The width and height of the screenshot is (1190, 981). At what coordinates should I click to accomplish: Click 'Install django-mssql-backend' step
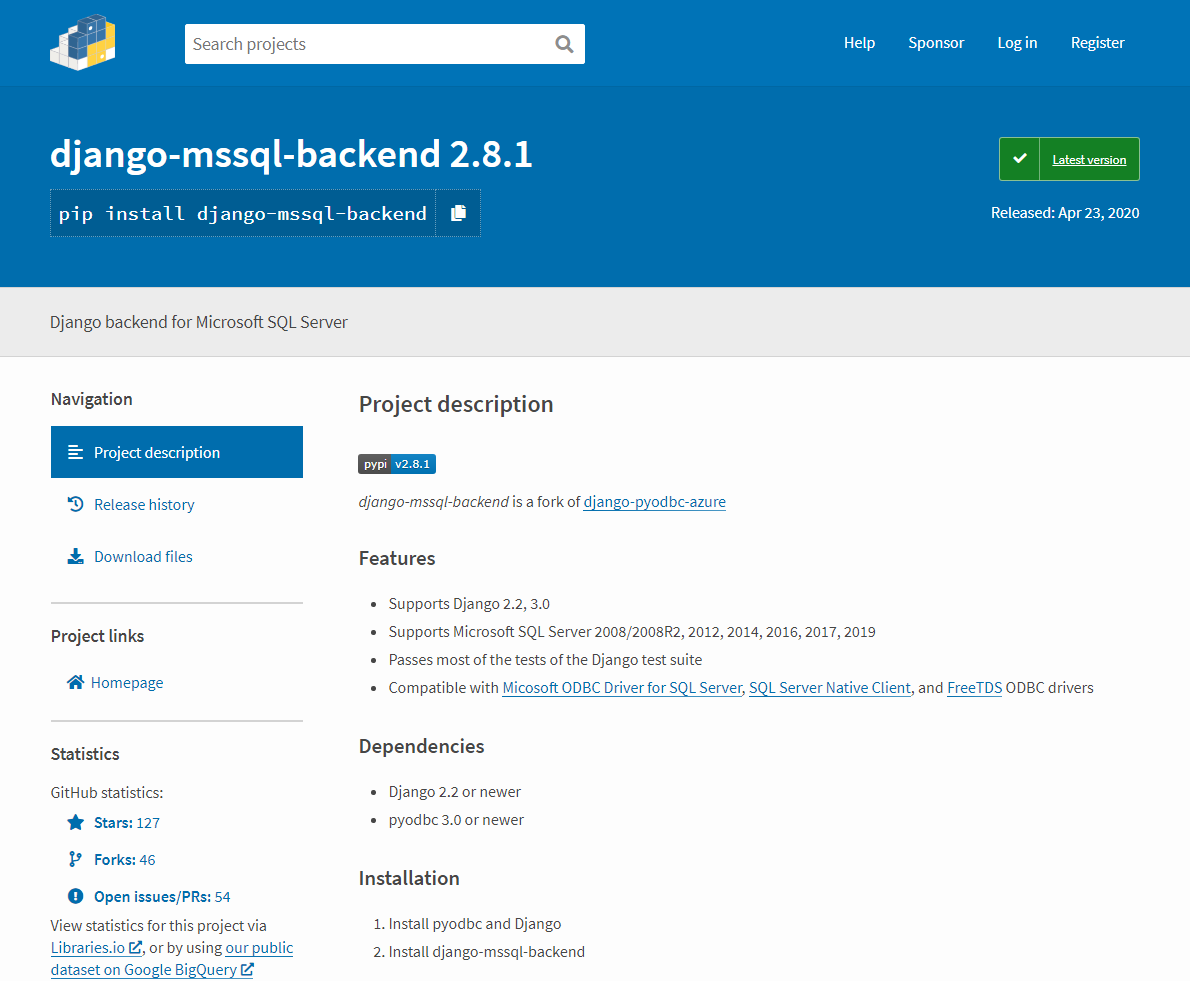pyautogui.click(x=486, y=952)
